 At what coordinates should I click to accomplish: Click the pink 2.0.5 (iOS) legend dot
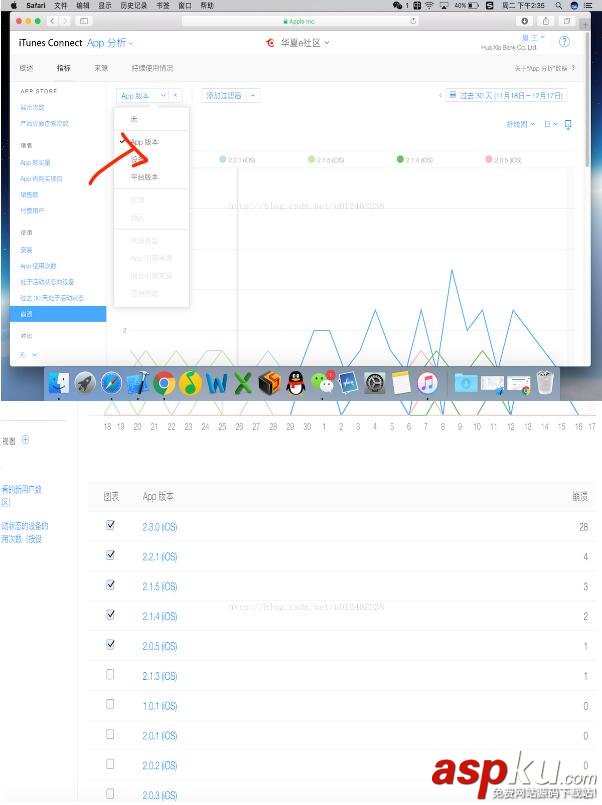[489, 159]
